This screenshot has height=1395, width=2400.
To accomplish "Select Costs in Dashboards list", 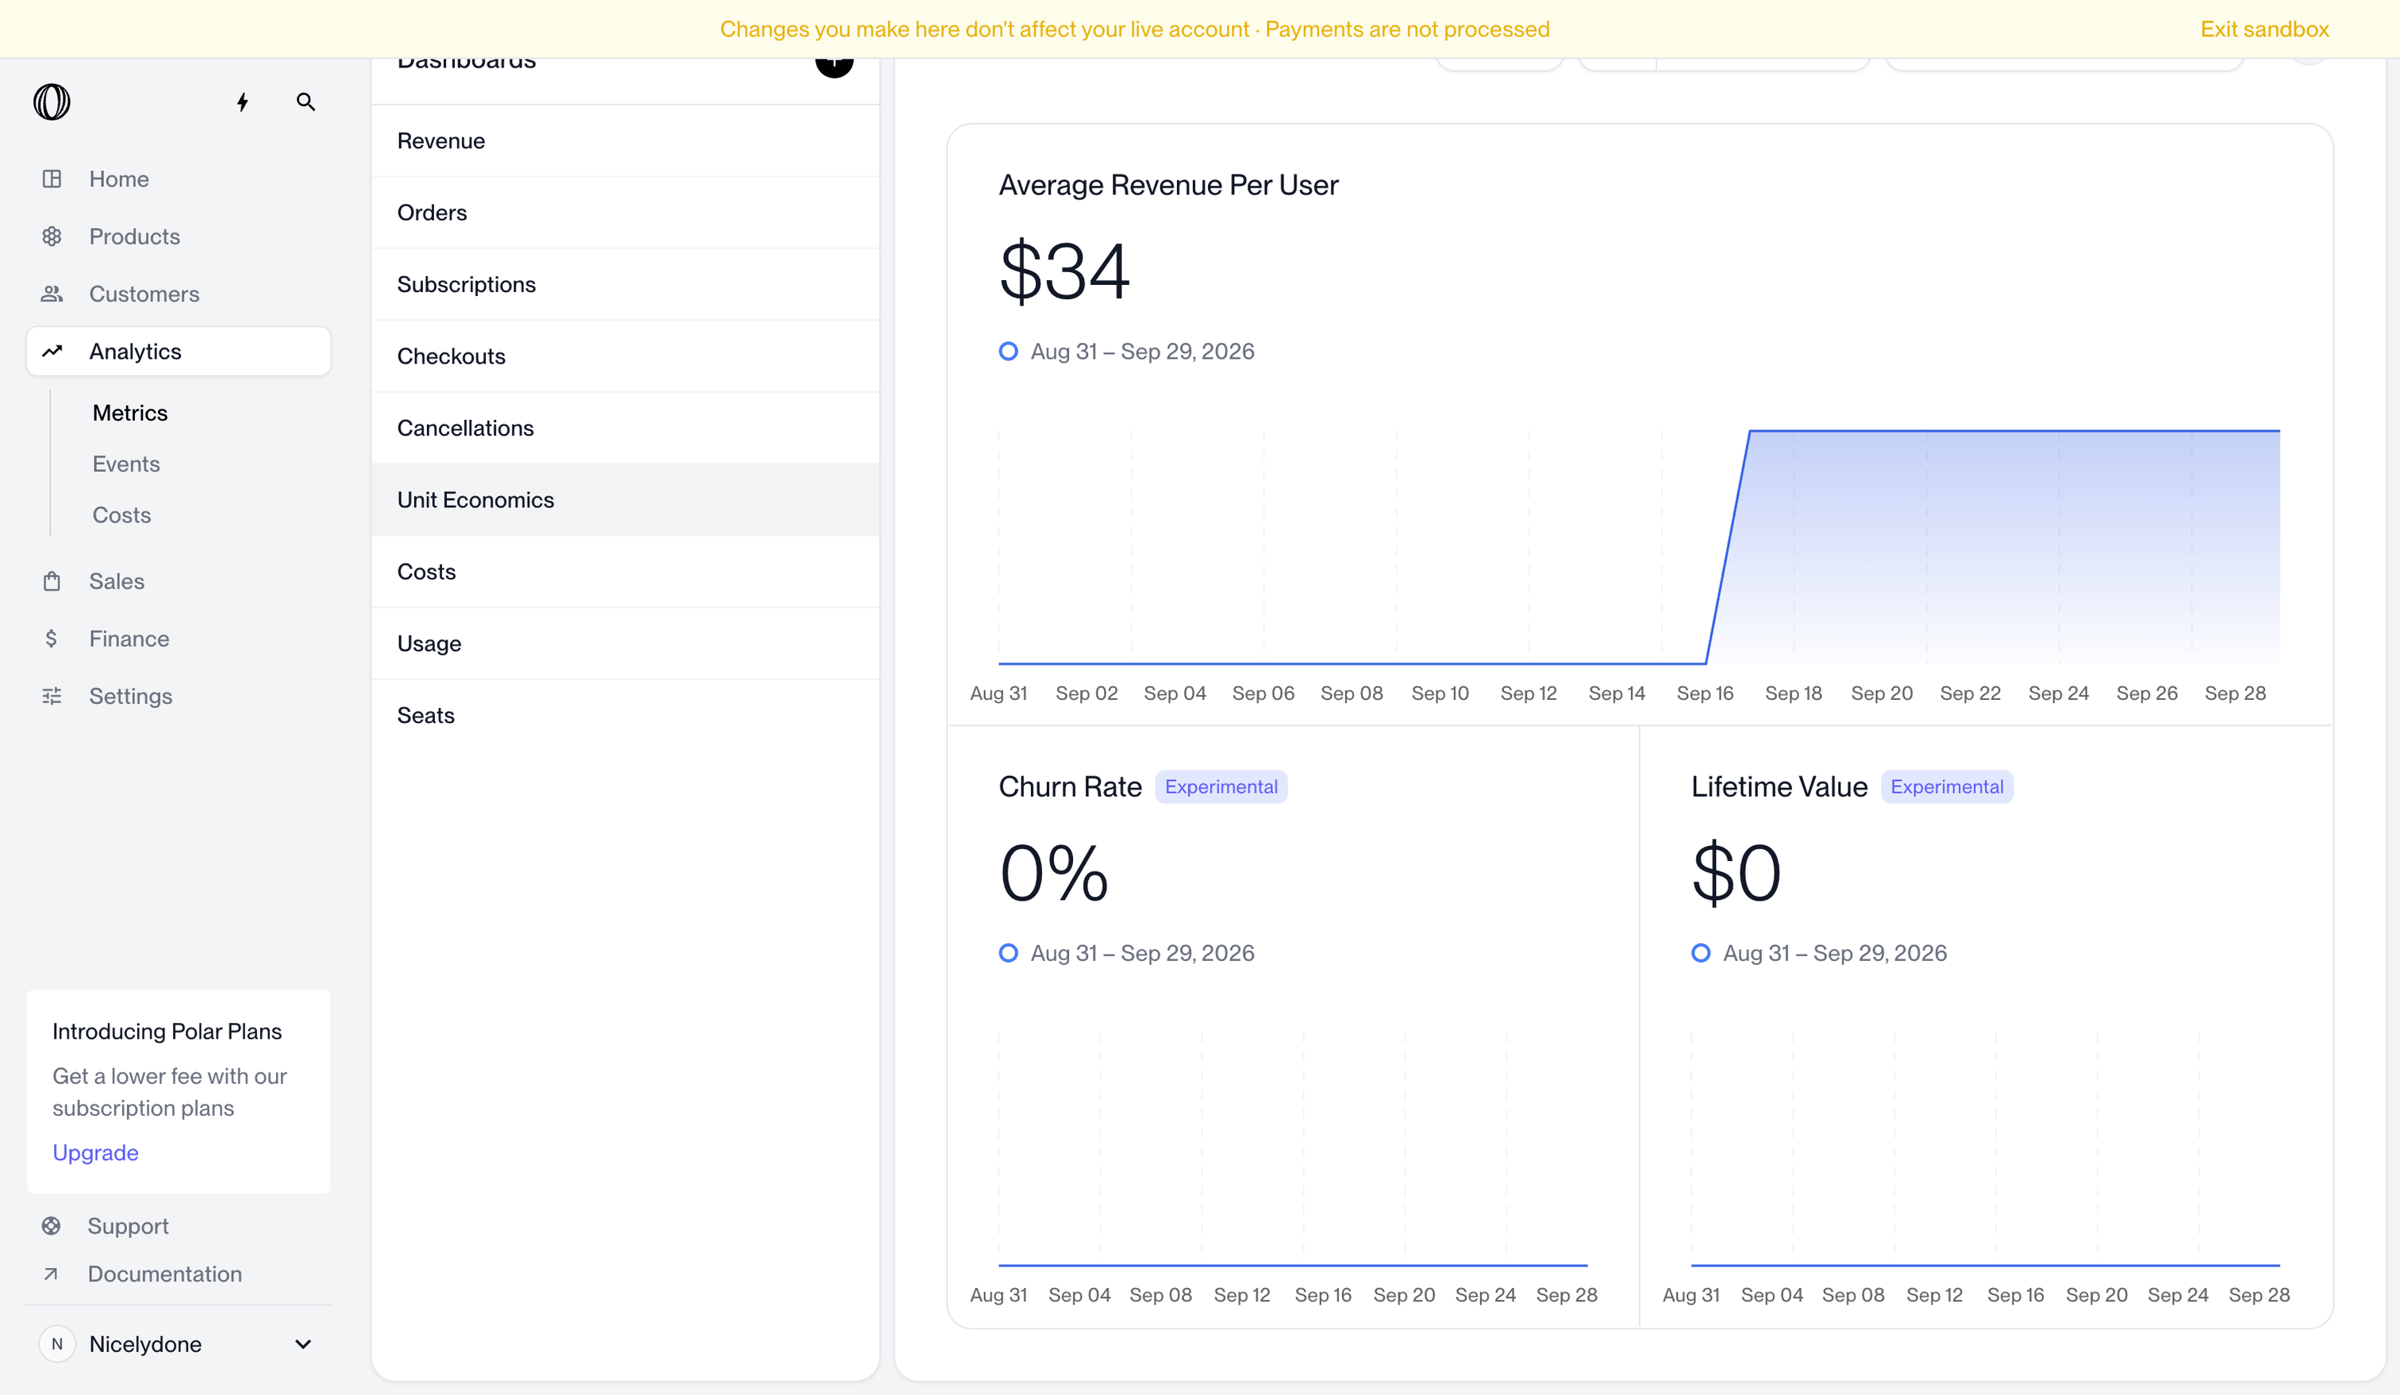I will 625,572.
